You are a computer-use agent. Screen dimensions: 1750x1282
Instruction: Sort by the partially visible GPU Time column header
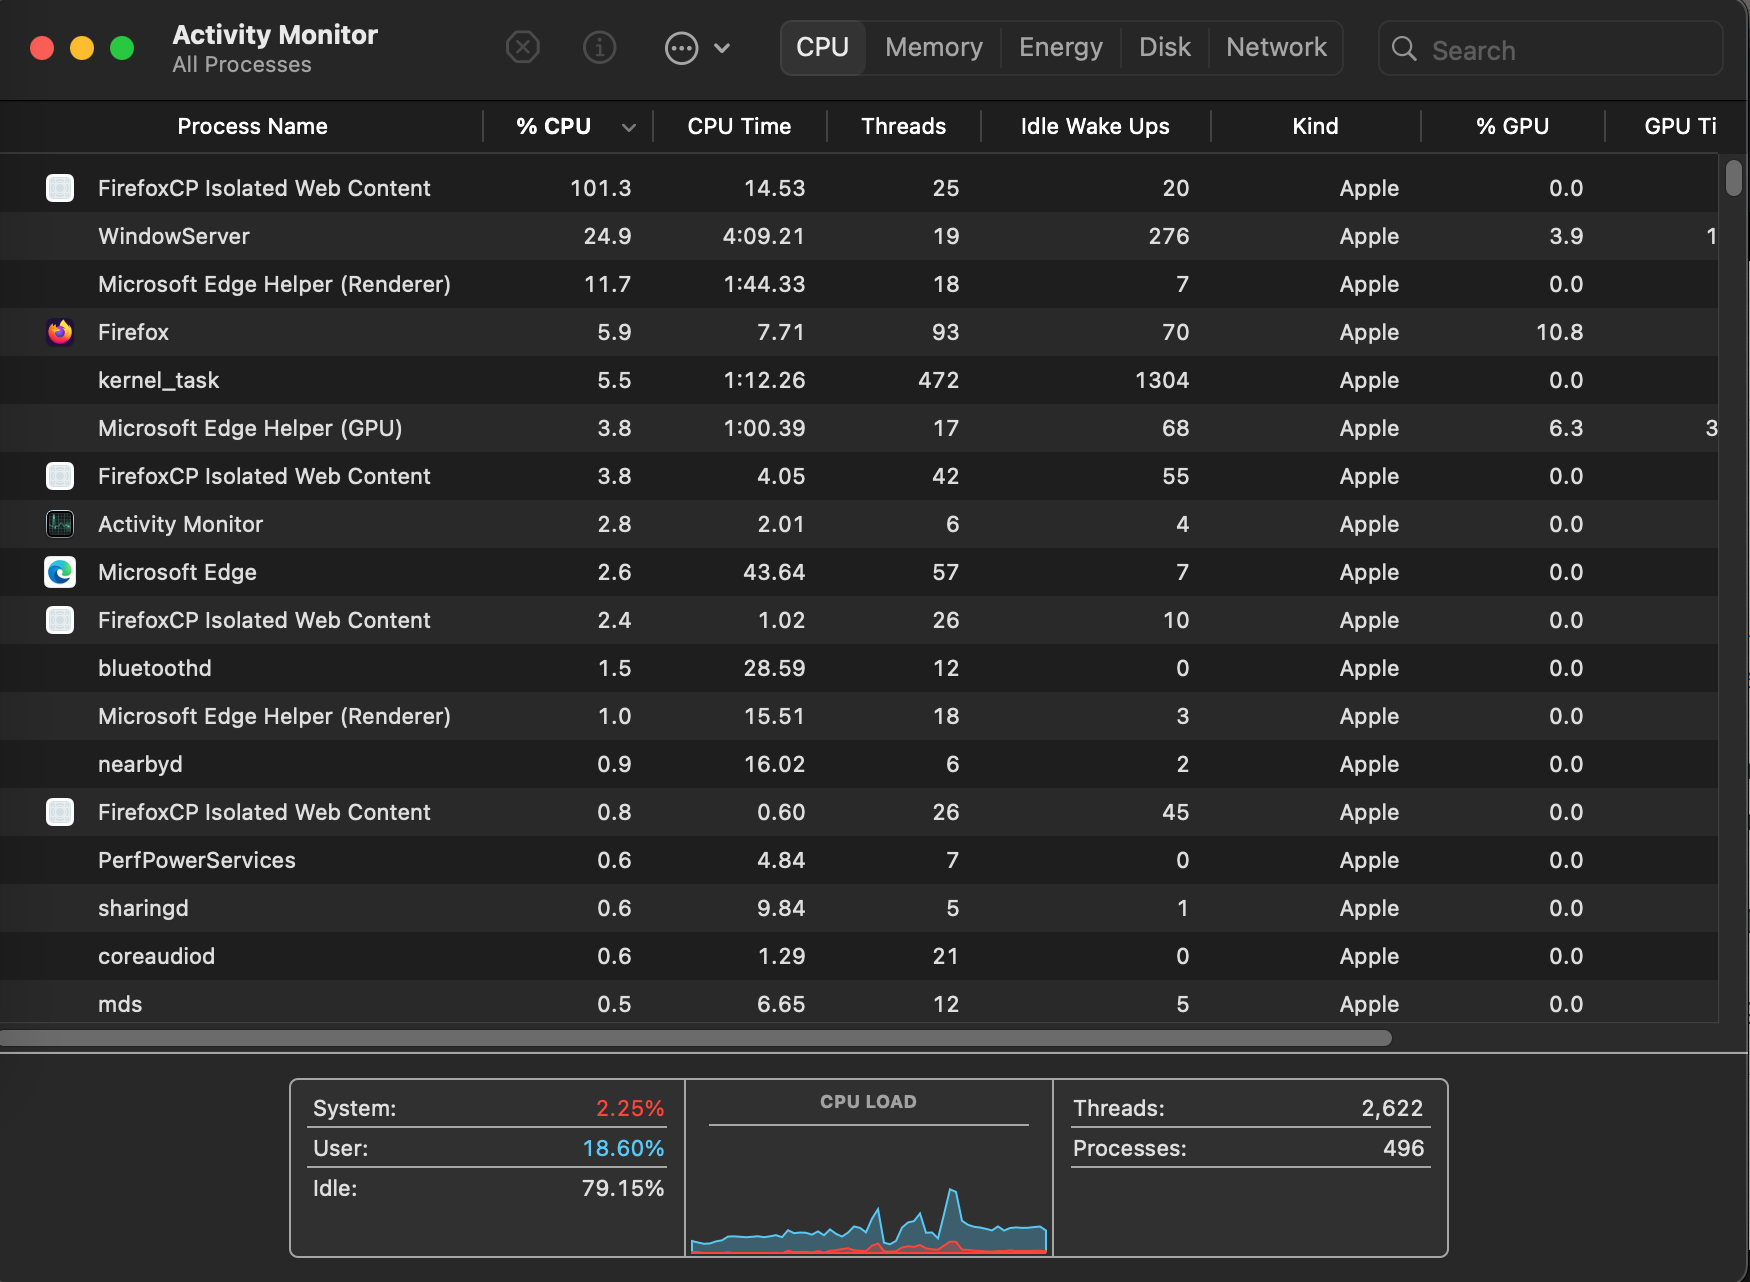[x=1680, y=126]
